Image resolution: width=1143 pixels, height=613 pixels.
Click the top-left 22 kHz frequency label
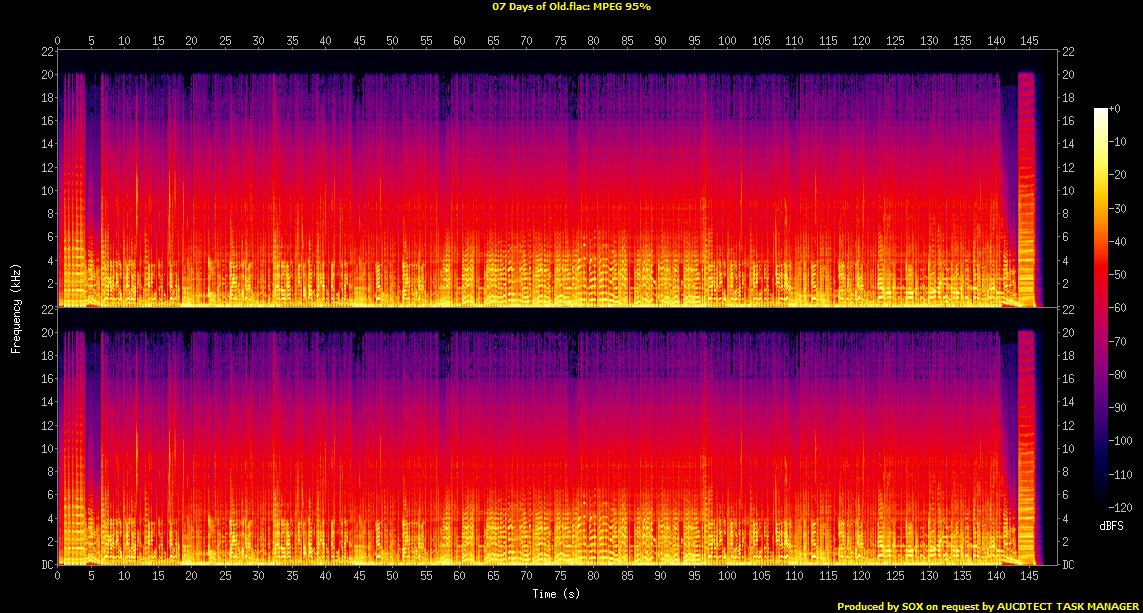47,51
